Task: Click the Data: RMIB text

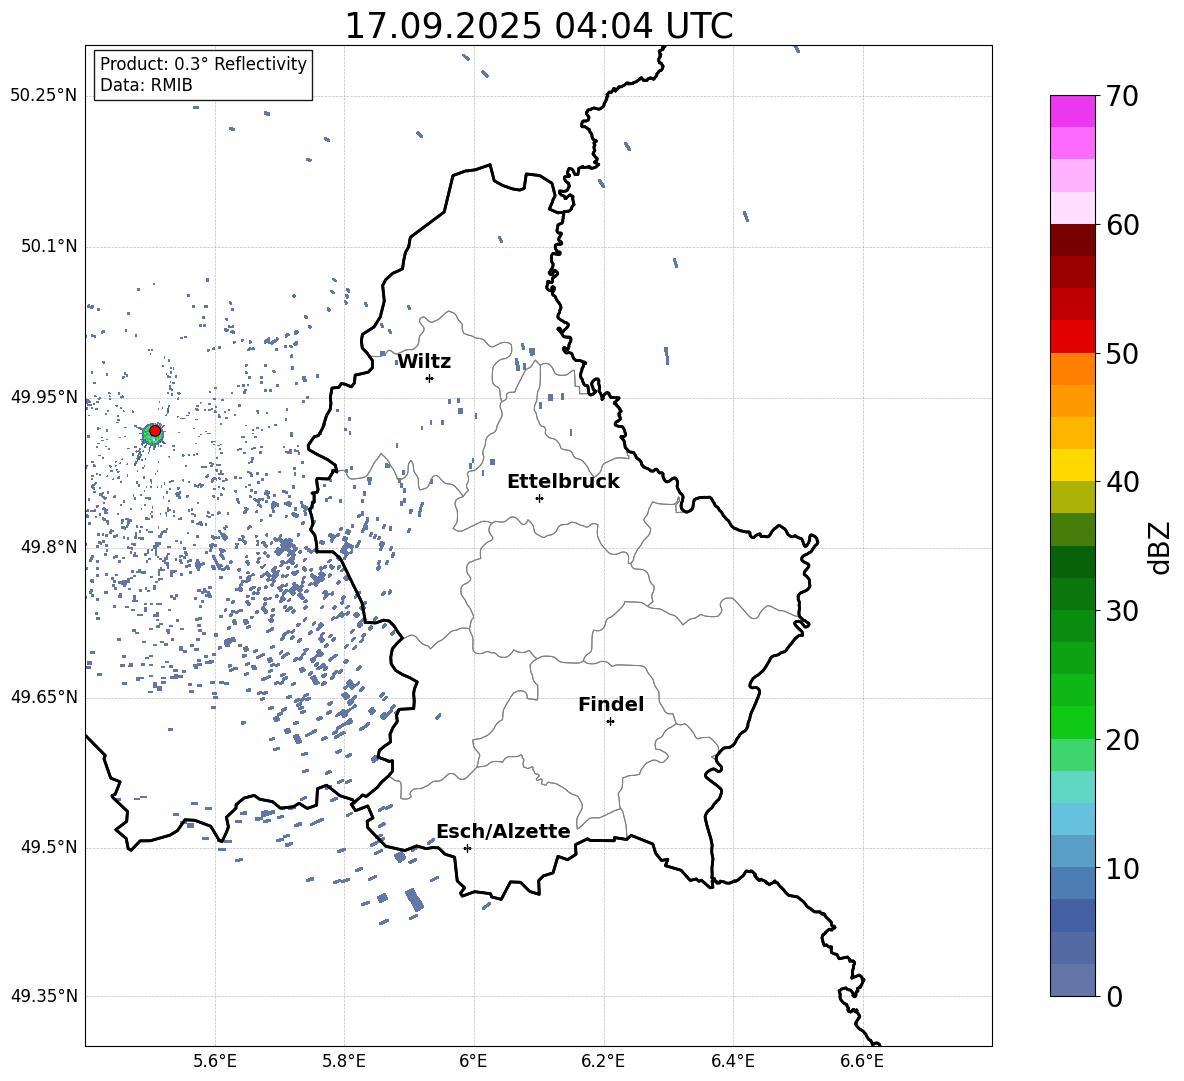Action: coord(146,85)
